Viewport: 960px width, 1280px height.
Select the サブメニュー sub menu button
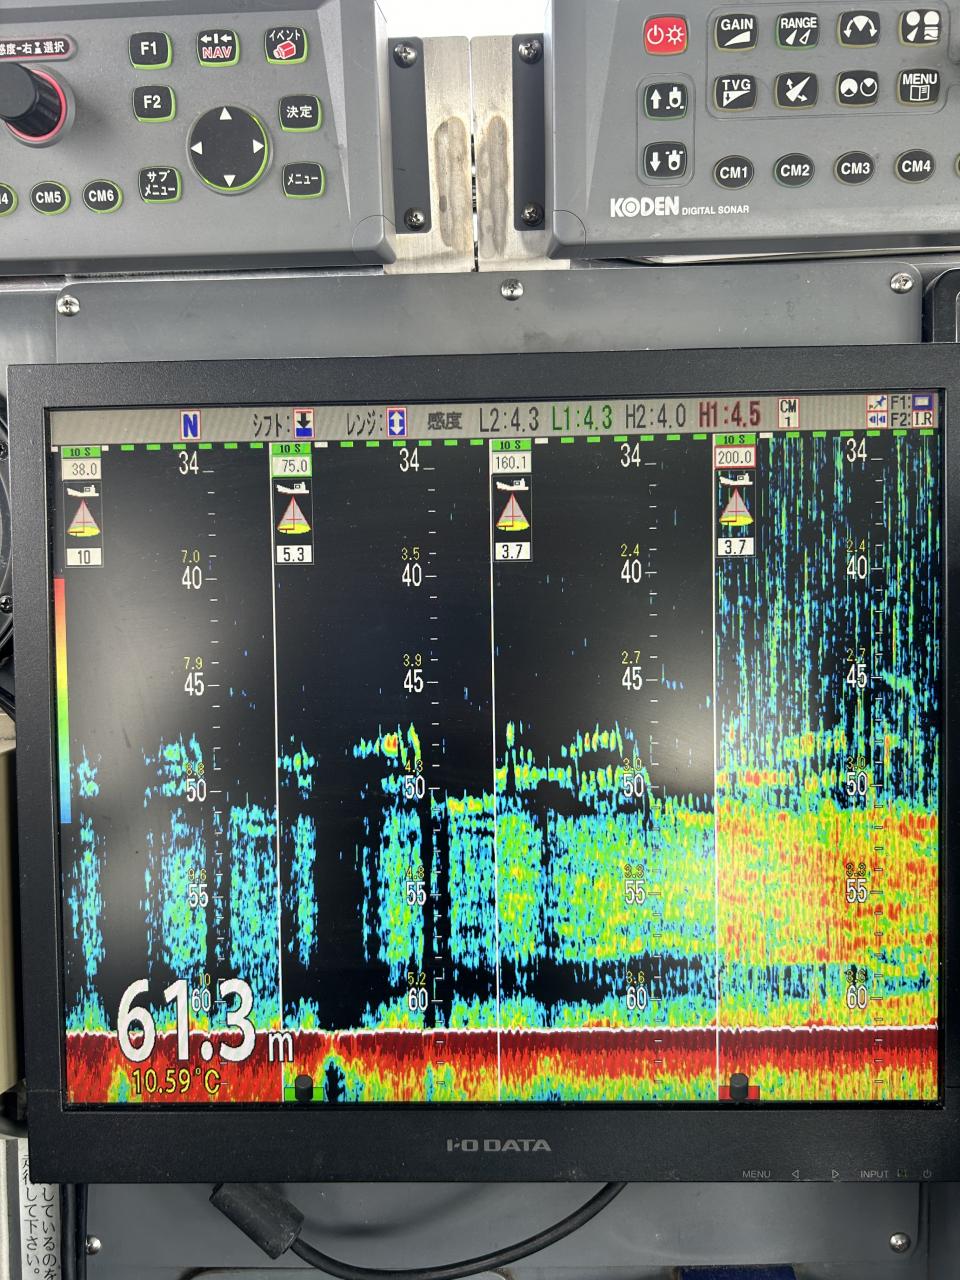[x=158, y=184]
